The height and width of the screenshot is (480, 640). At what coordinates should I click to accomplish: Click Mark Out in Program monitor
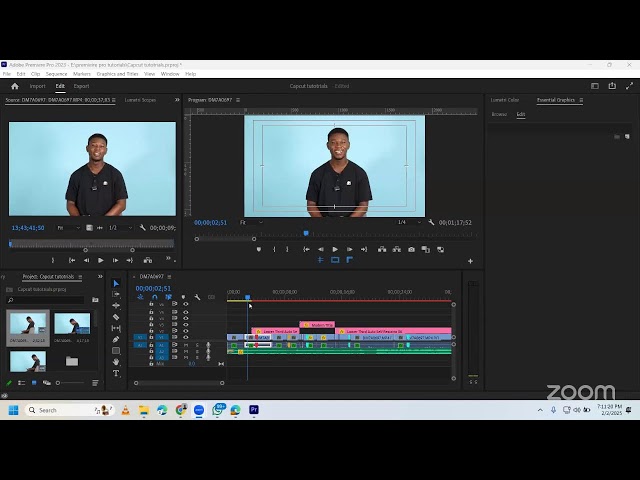click(287, 249)
